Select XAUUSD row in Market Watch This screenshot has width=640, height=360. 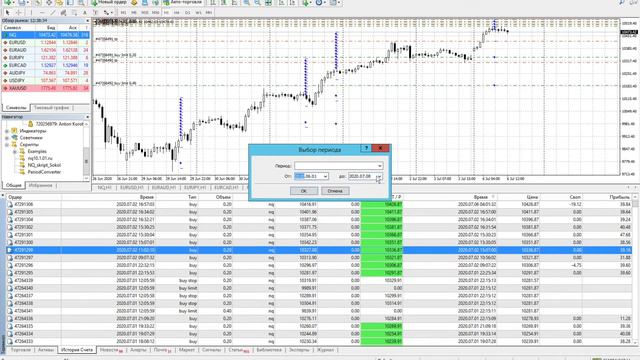pyautogui.click(x=46, y=88)
